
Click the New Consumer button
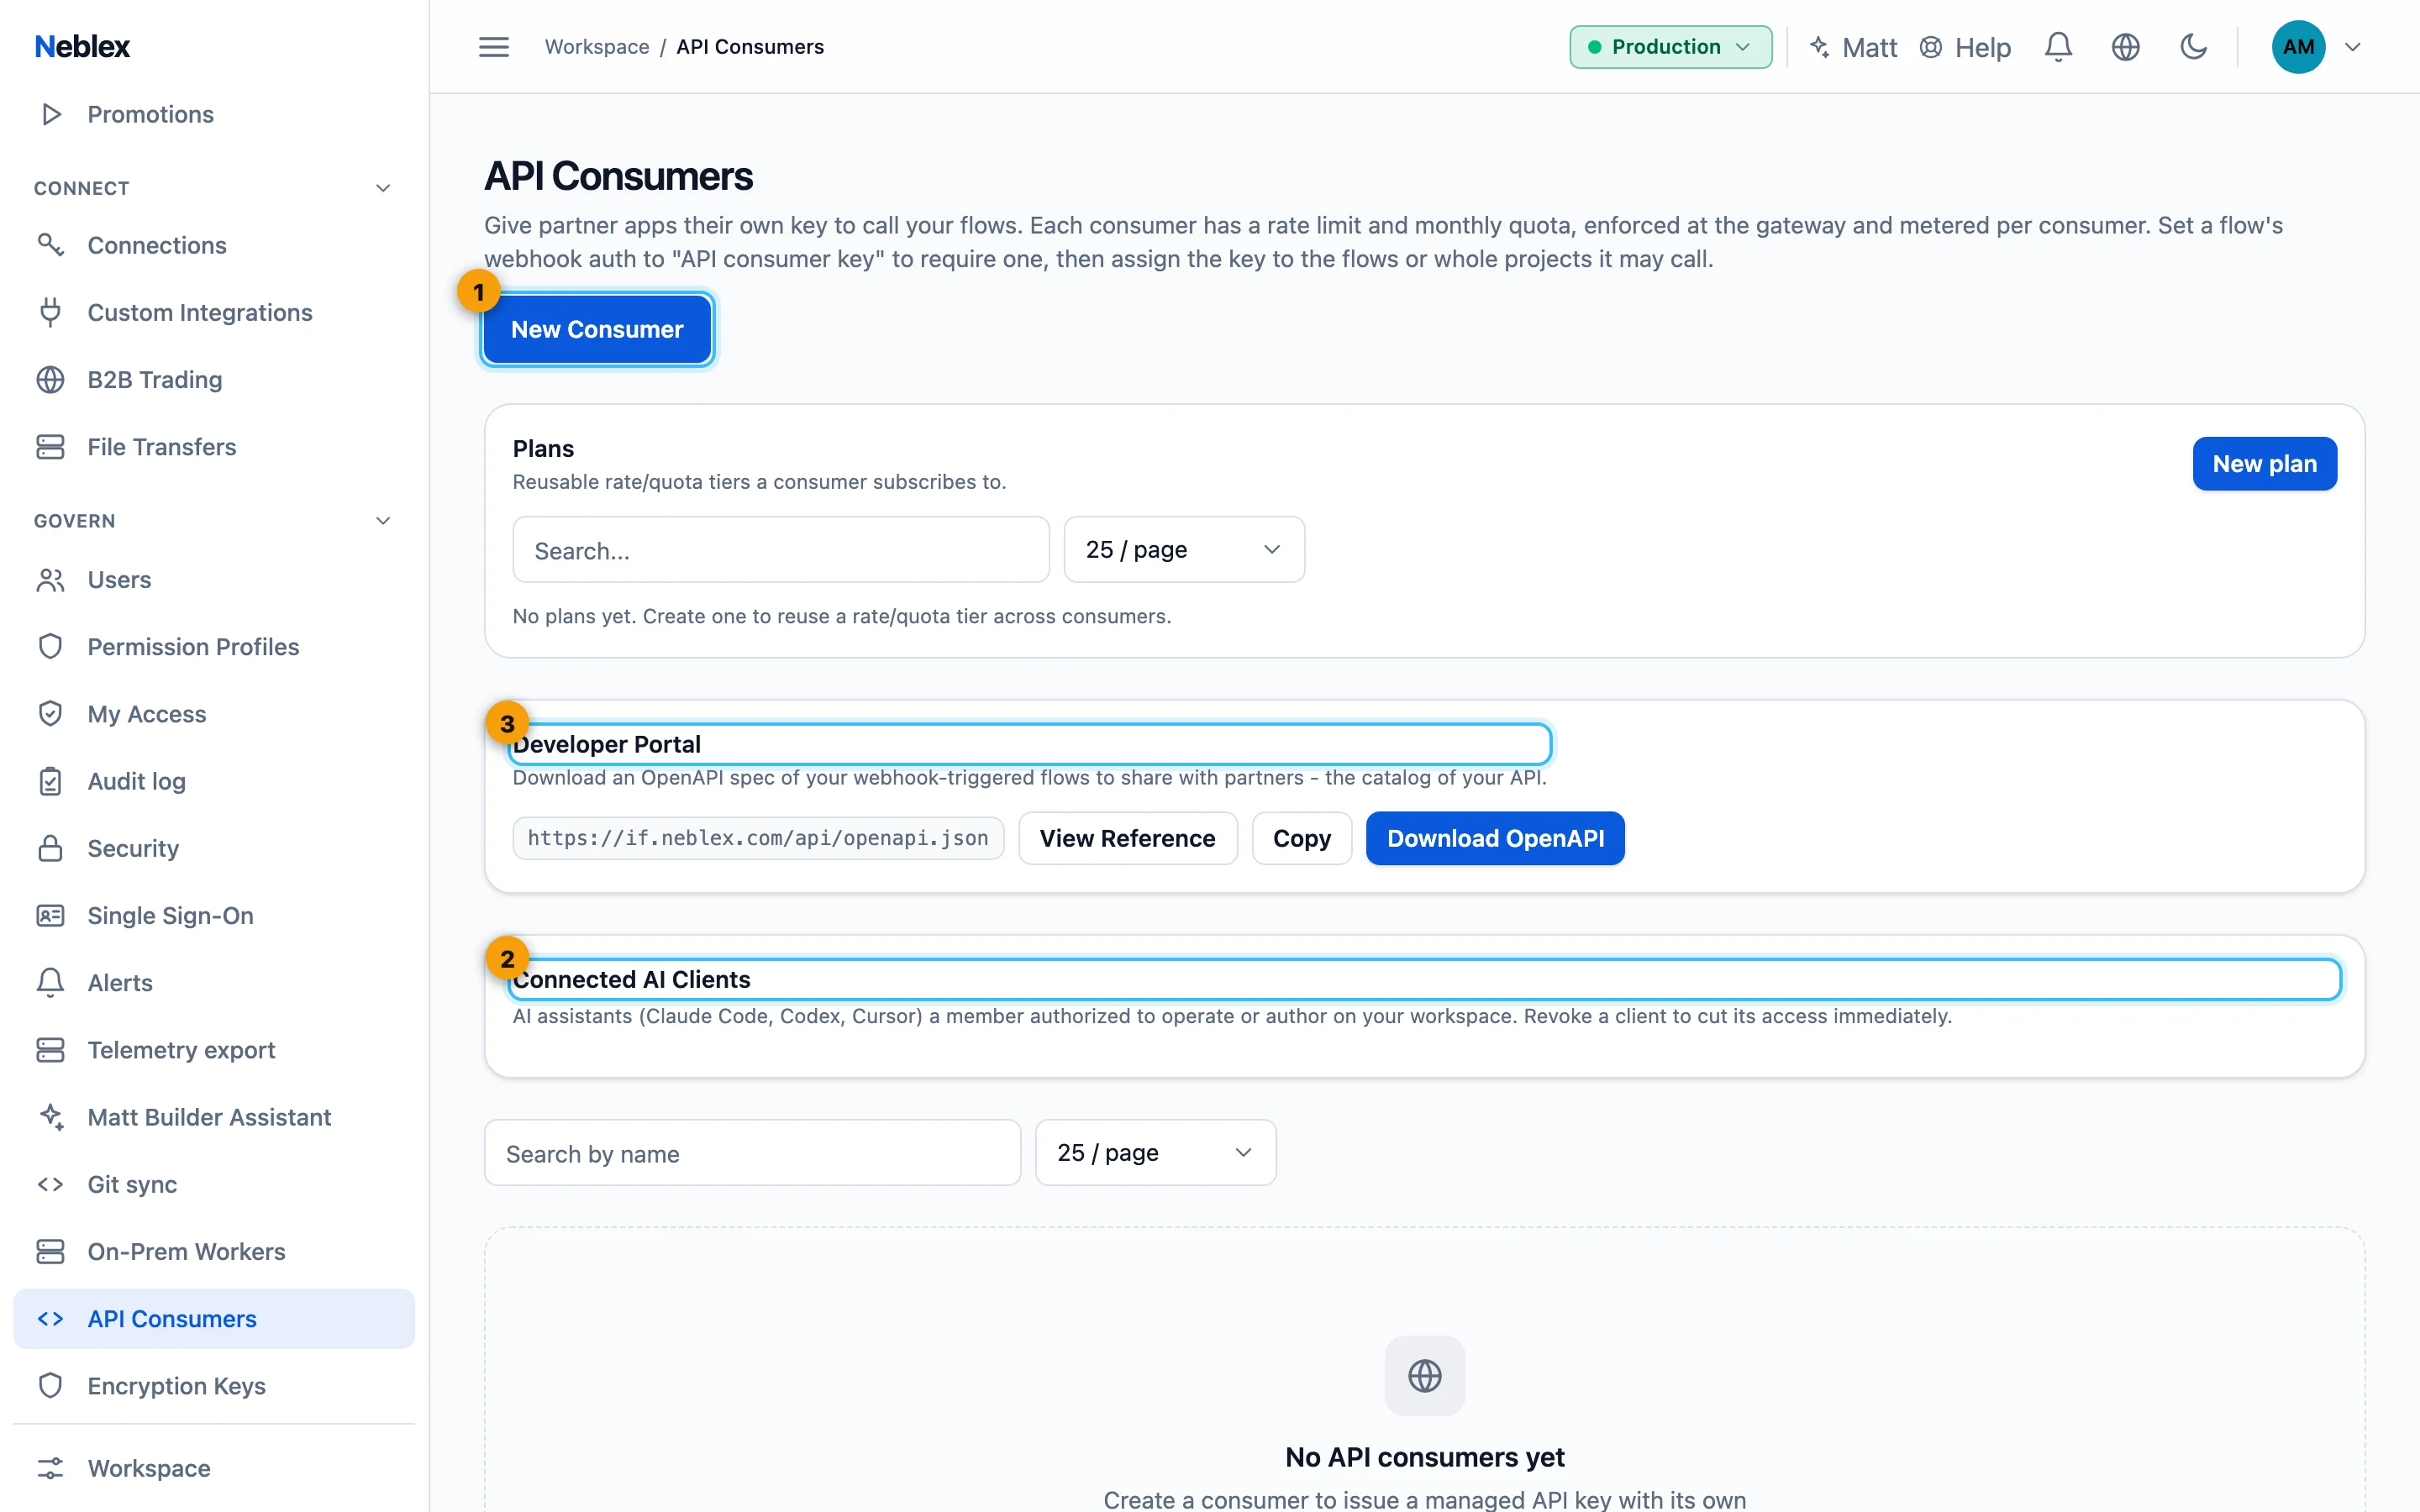click(597, 329)
